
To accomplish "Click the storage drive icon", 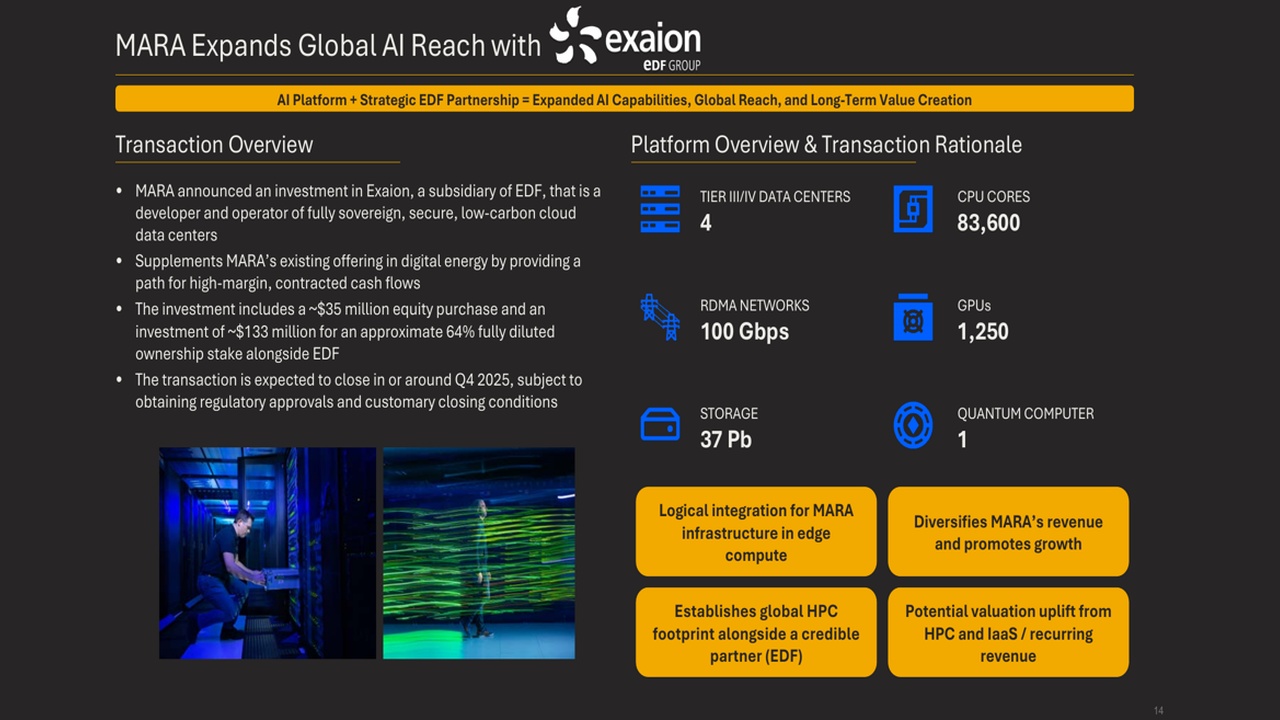I will coord(660,425).
